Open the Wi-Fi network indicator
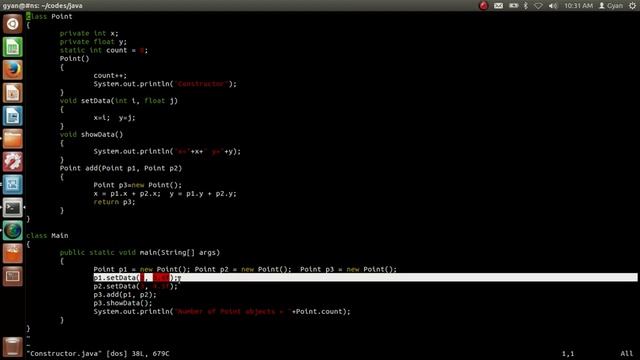 pos(538,6)
